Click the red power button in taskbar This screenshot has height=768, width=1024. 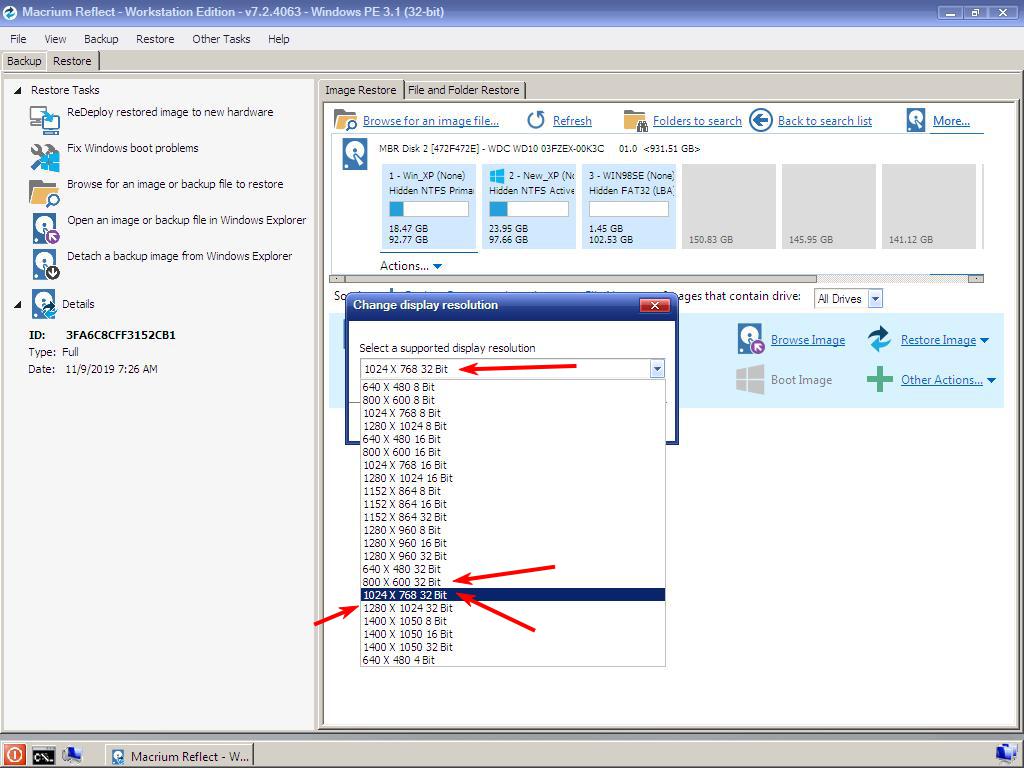pos(14,756)
